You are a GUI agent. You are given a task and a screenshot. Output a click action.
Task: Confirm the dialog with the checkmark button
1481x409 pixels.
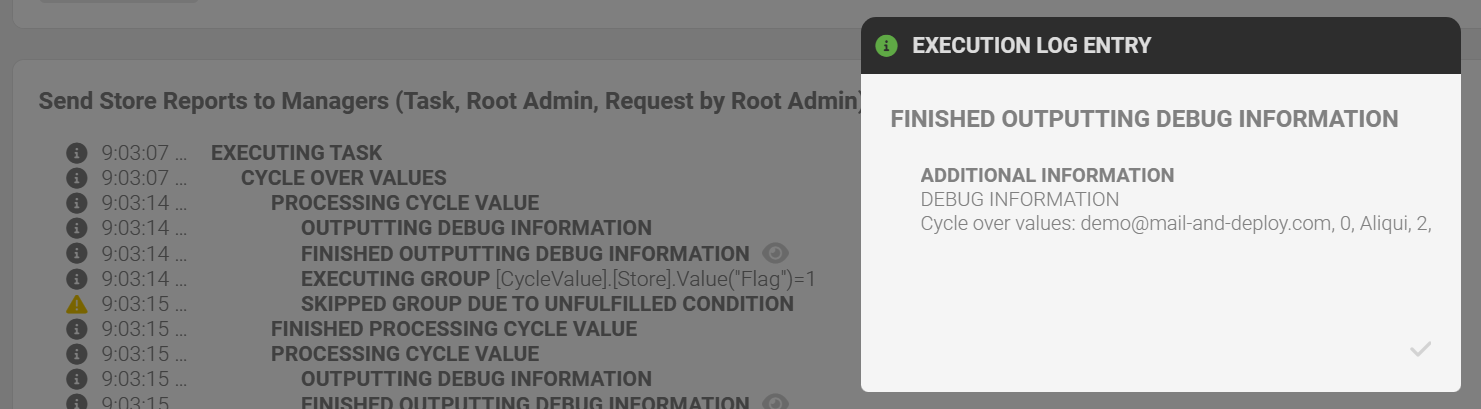[x=1420, y=349]
